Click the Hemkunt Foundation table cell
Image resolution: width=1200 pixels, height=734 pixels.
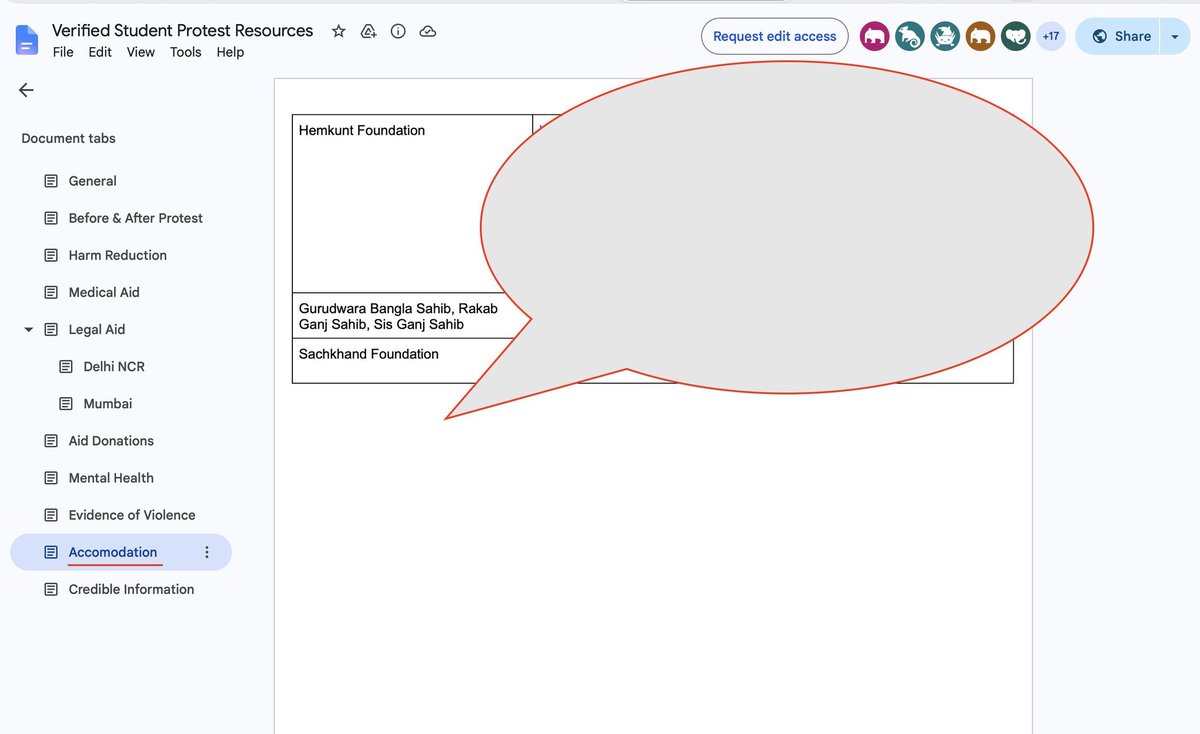pos(412,204)
